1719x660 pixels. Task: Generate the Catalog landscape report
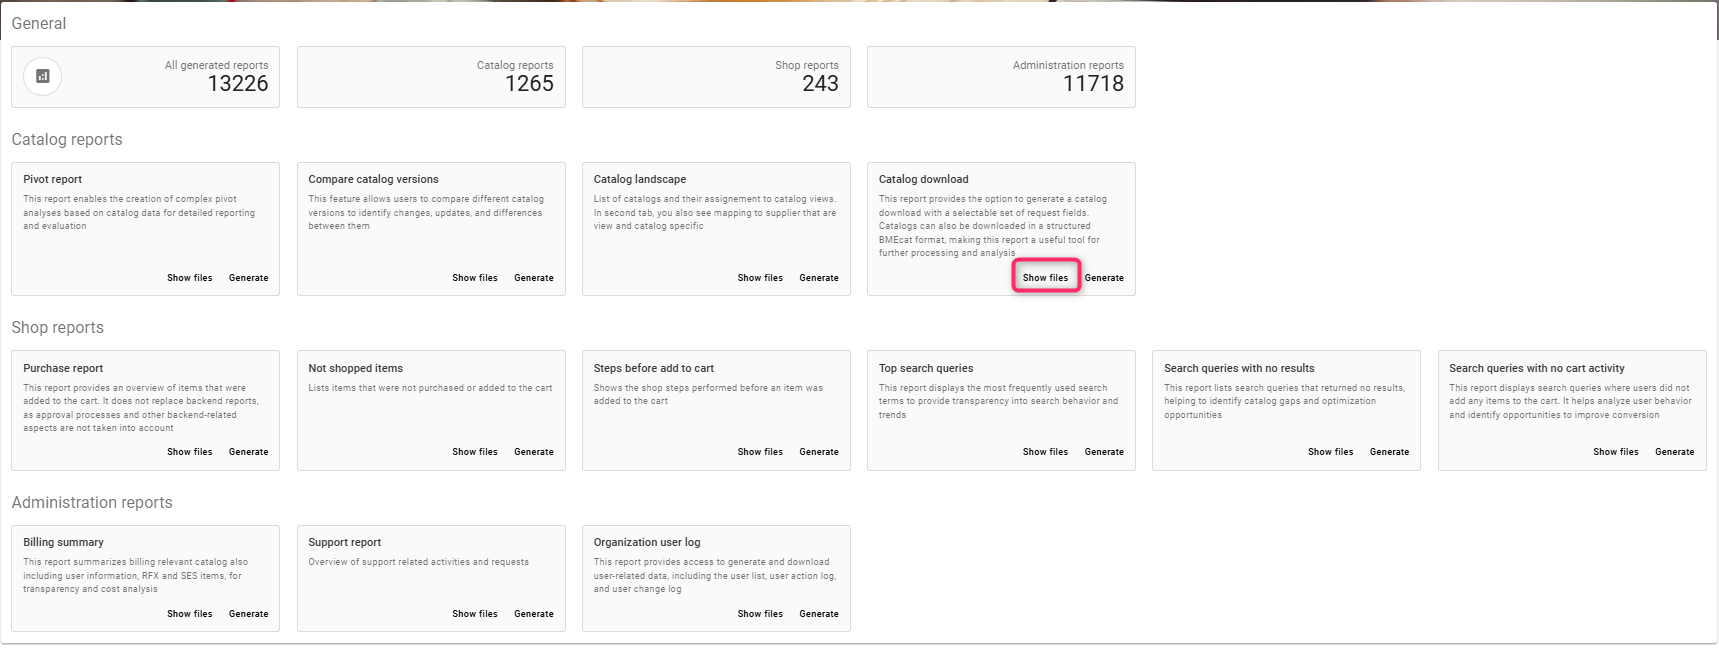[818, 278]
